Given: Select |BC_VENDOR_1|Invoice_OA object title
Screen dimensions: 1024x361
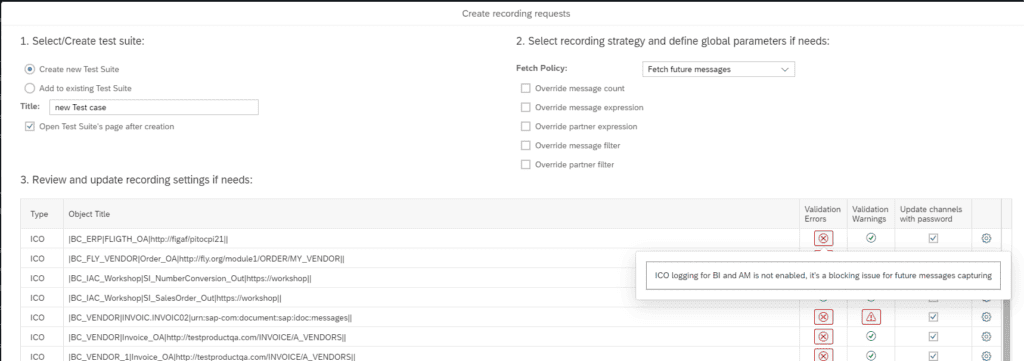Looking at the screenshot, I should tap(212, 356).
